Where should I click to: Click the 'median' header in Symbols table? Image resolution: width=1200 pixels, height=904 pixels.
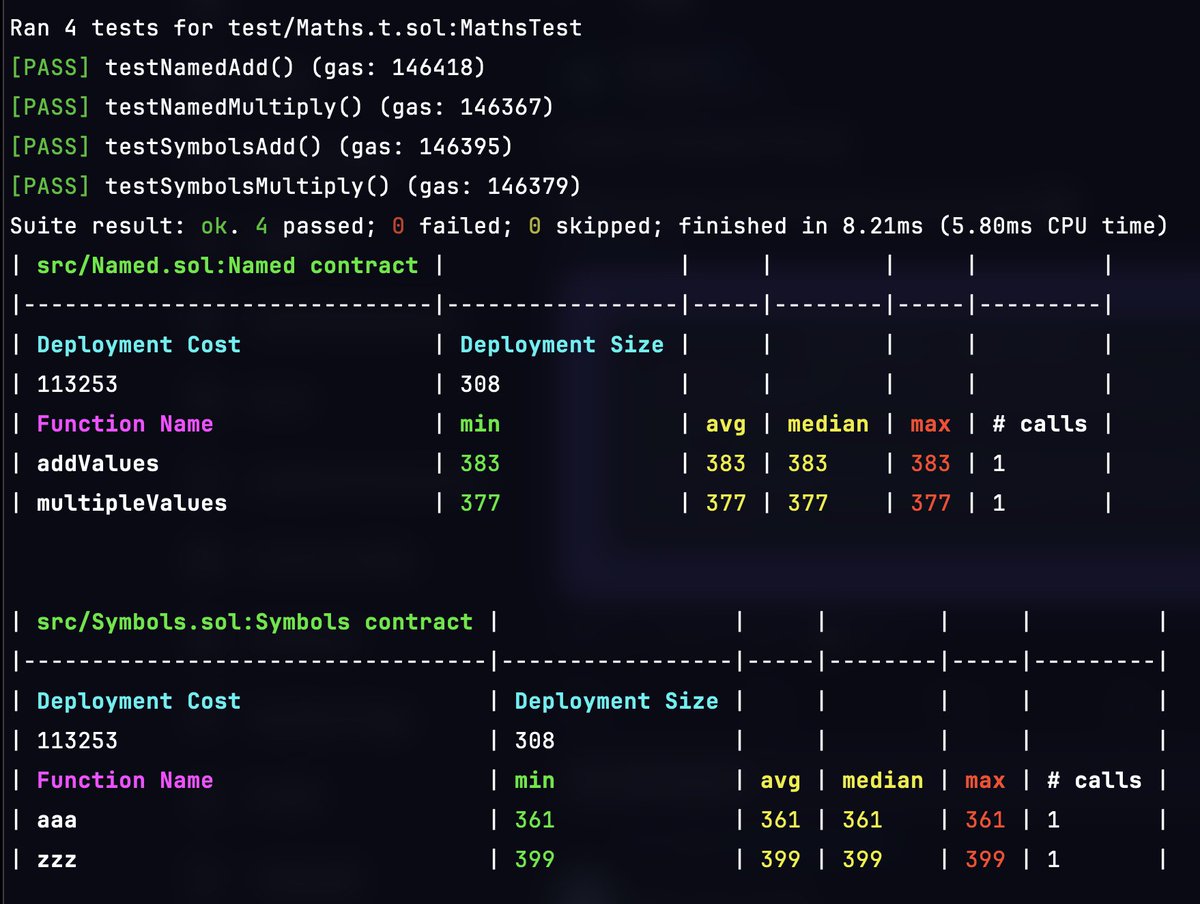click(883, 780)
